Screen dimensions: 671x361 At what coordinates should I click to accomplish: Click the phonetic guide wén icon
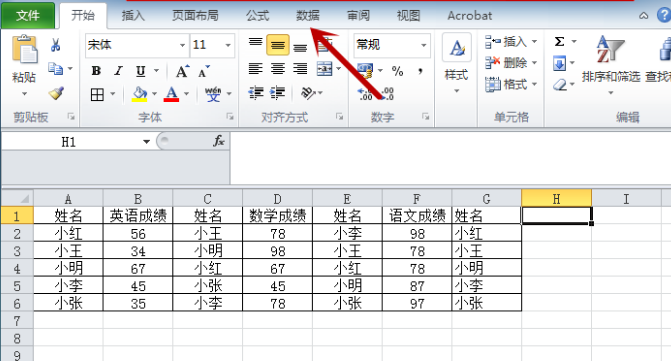coord(213,94)
